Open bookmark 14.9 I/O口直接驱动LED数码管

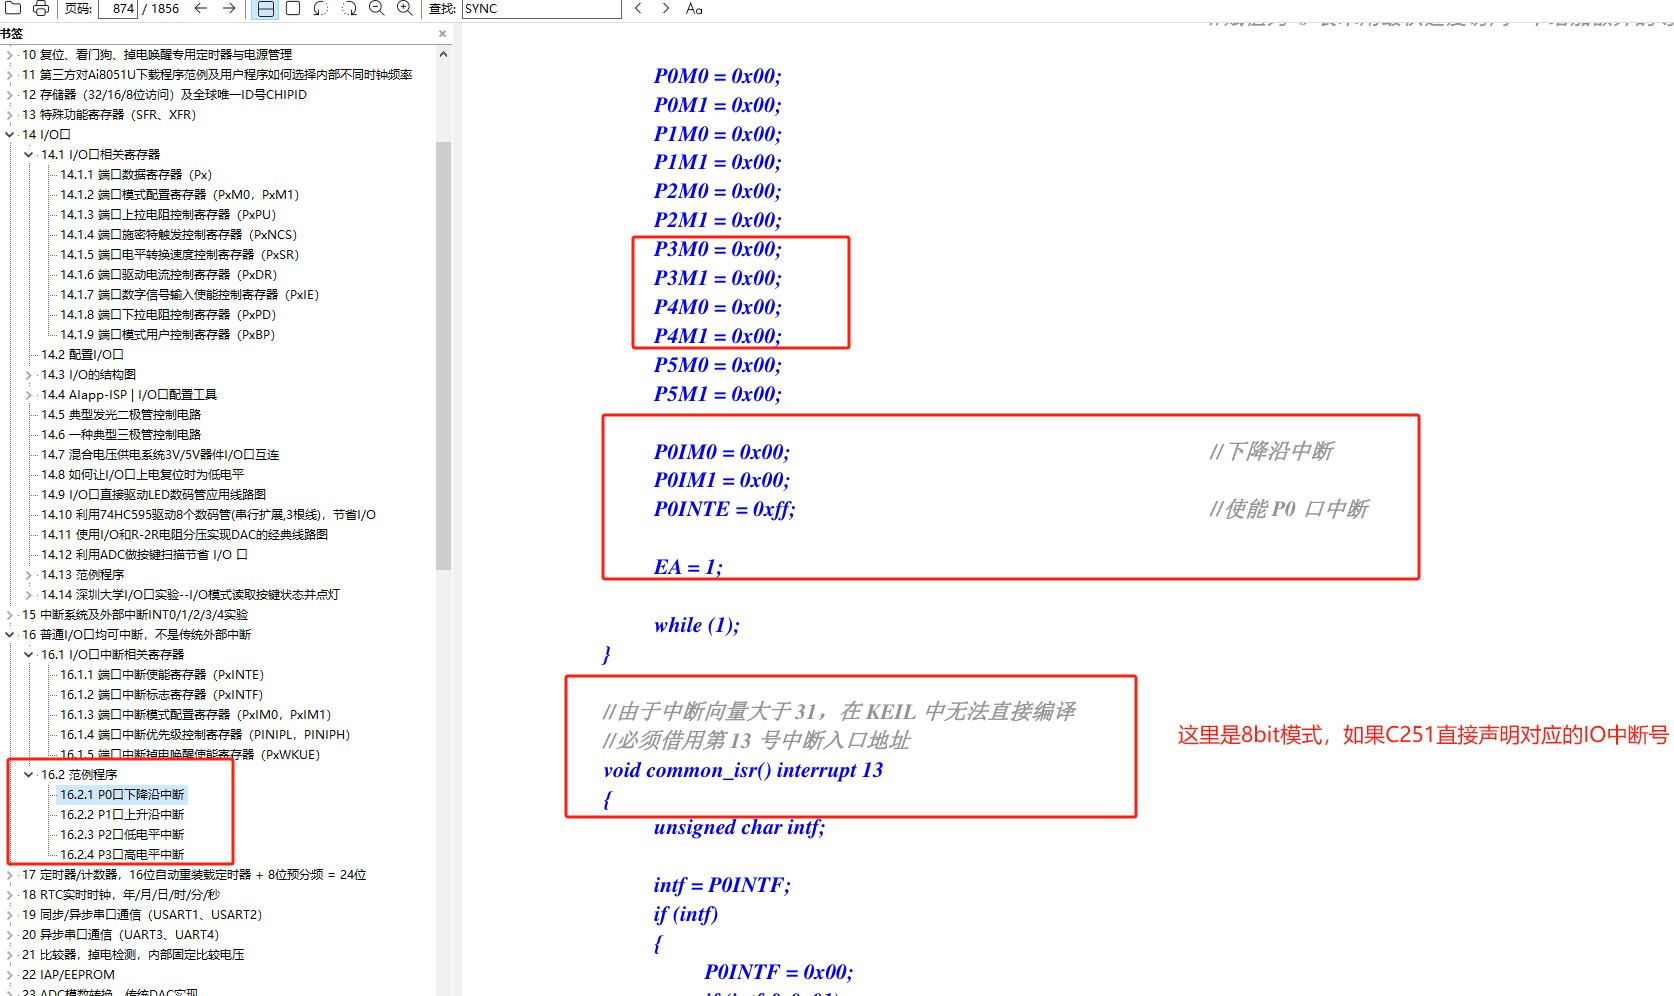coord(154,495)
